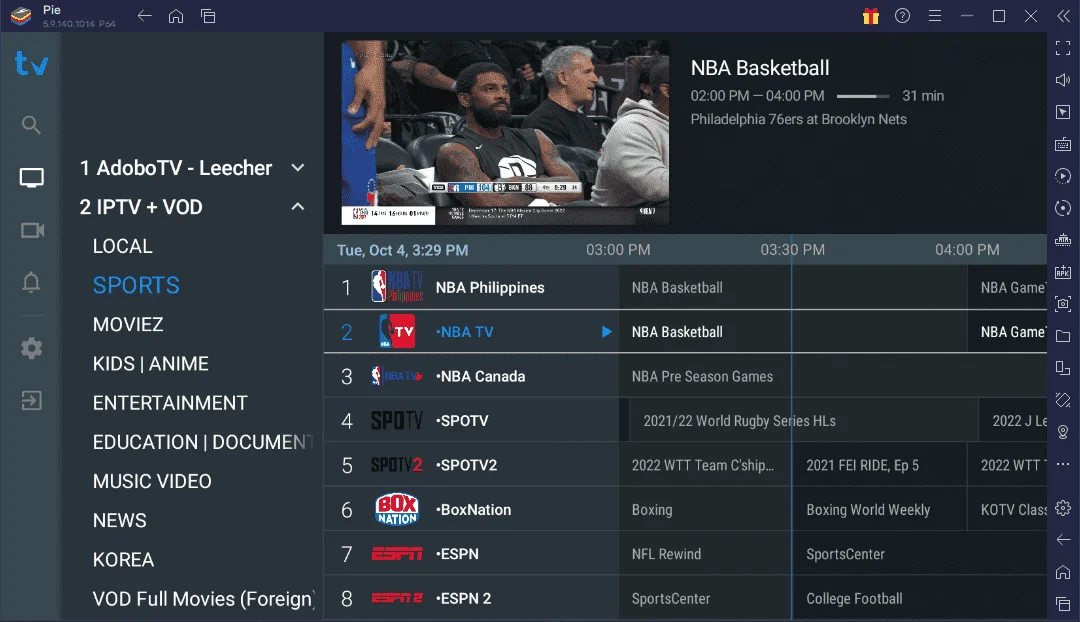Screen dimensions: 1080x622
Task: Click the exit/logout icon in left sidebar
Action: 31,400
